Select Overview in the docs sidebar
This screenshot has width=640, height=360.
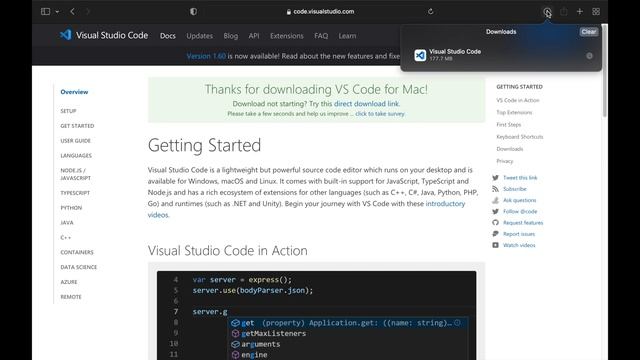[74, 92]
